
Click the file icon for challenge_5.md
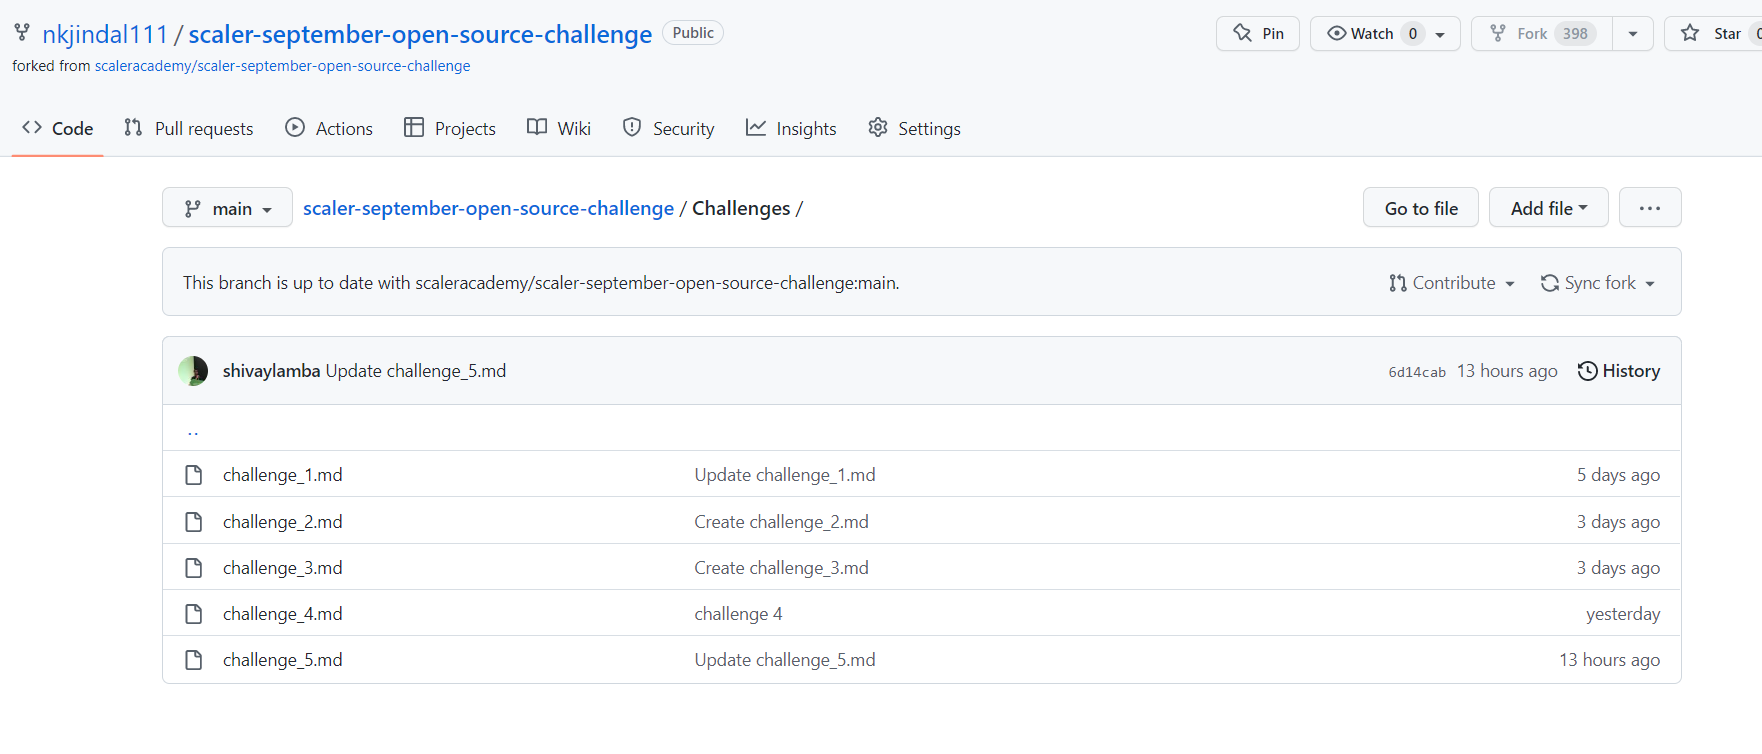(194, 660)
